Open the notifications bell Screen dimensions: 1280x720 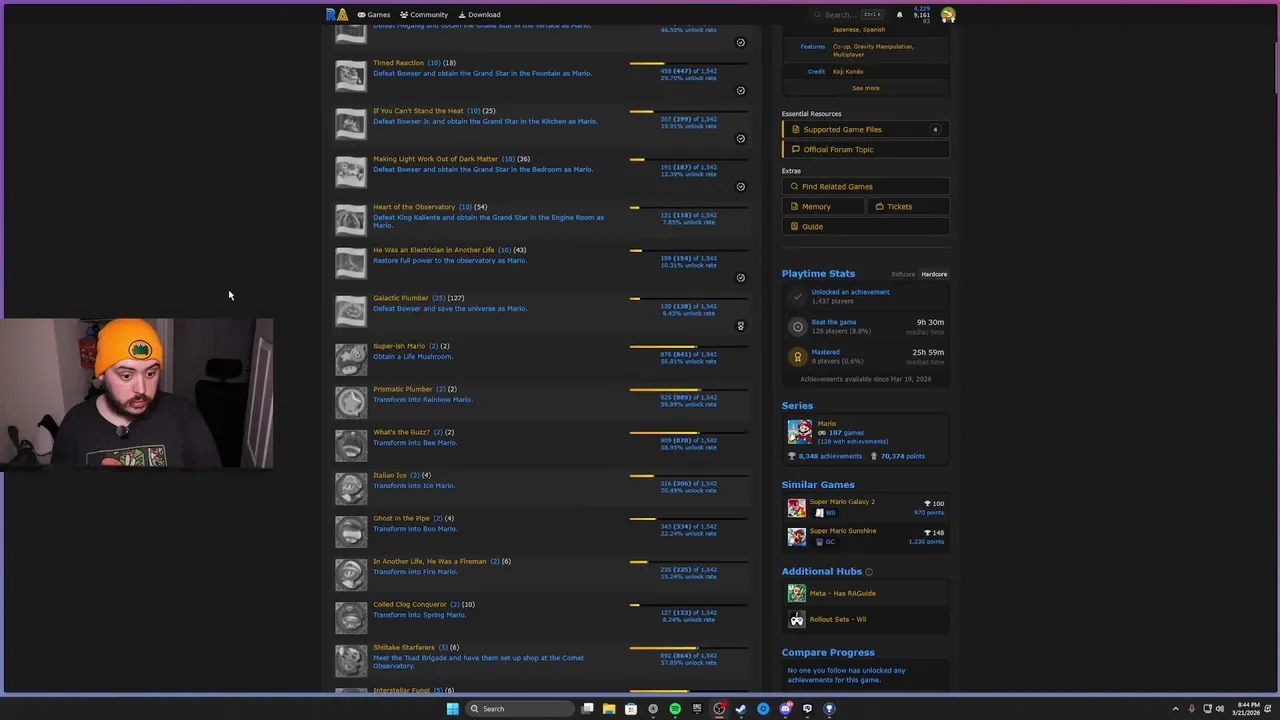click(899, 14)
